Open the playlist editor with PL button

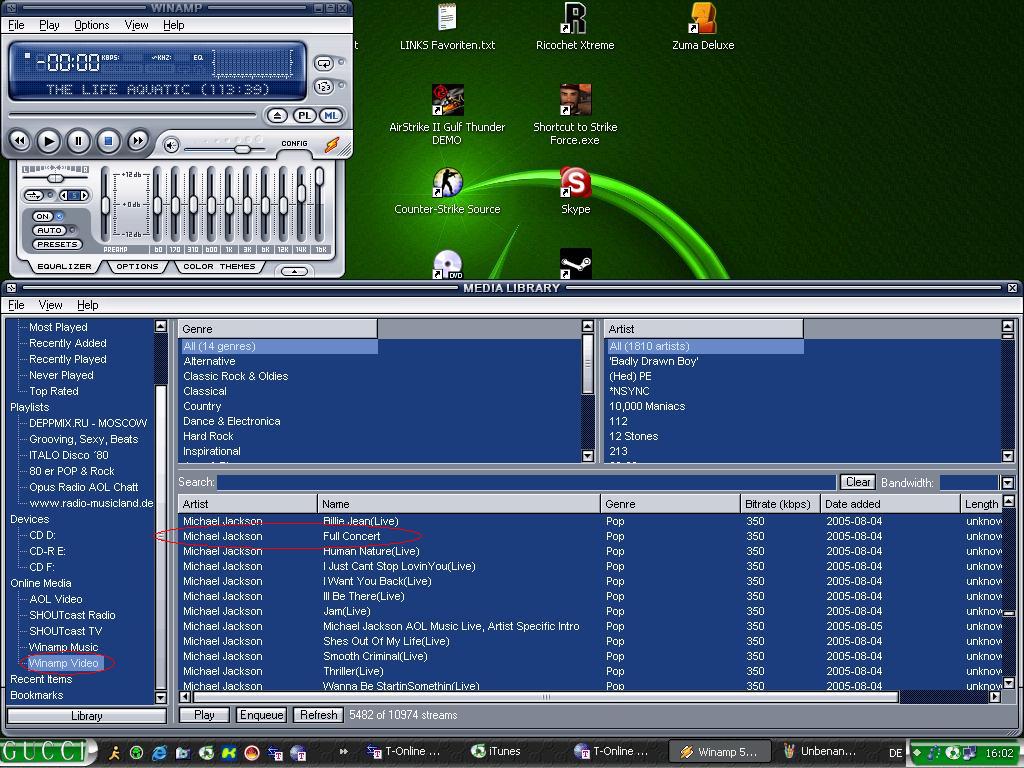[x=304, y=116]
